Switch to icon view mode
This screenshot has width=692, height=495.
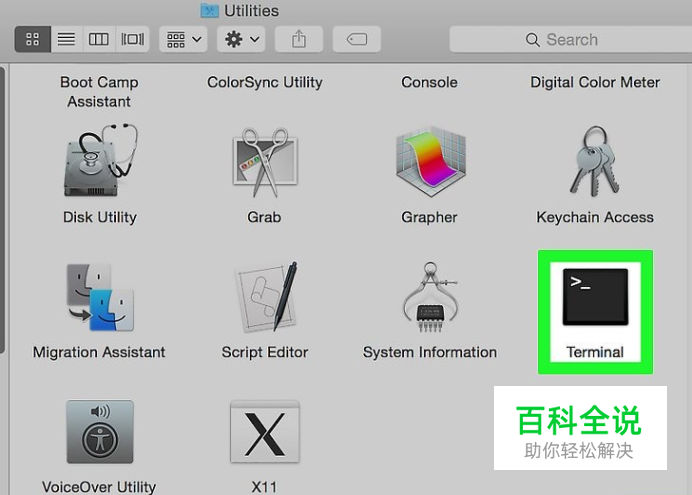[33, 39]
